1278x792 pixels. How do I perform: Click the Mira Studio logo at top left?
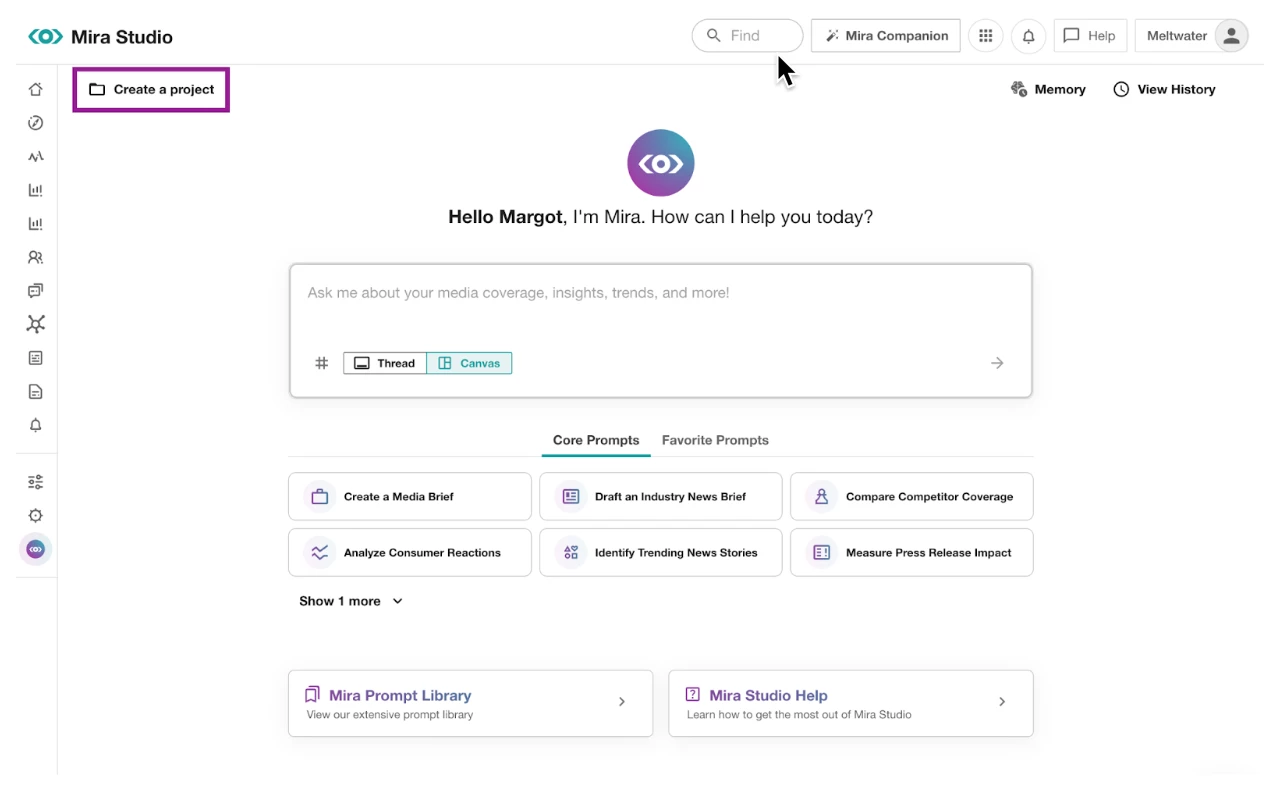tap(100, 37)
